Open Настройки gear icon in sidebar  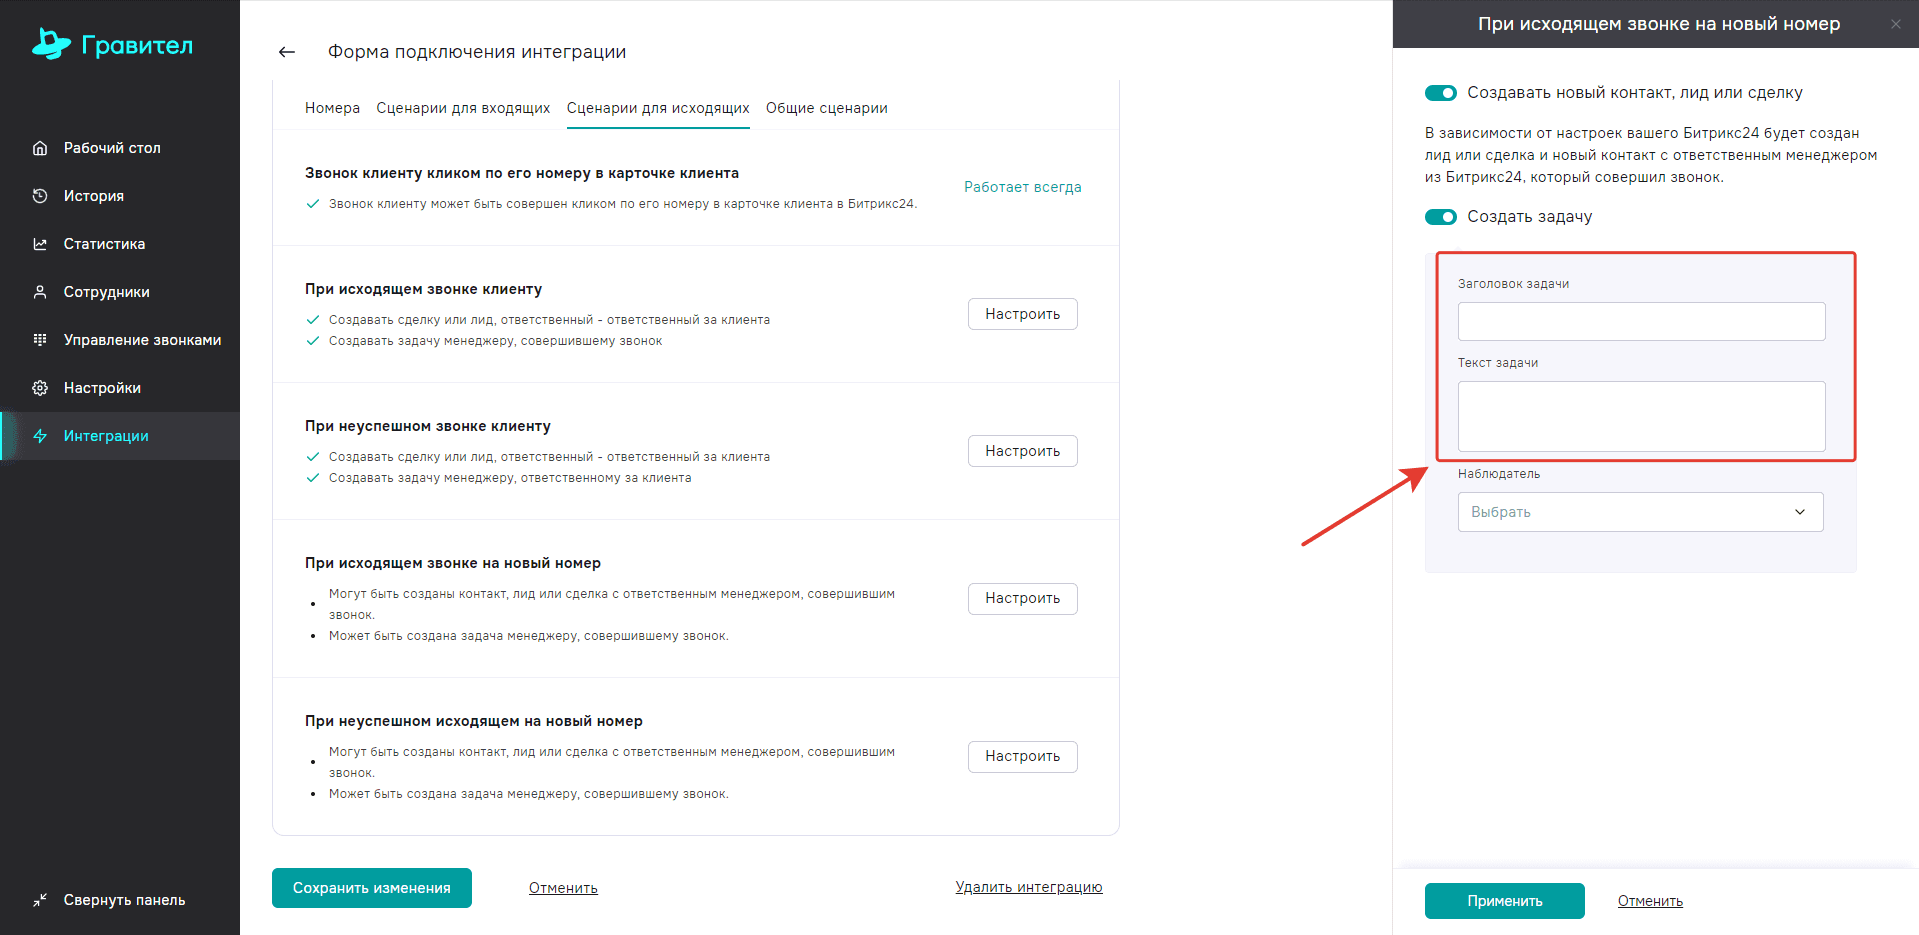[40, 388]
